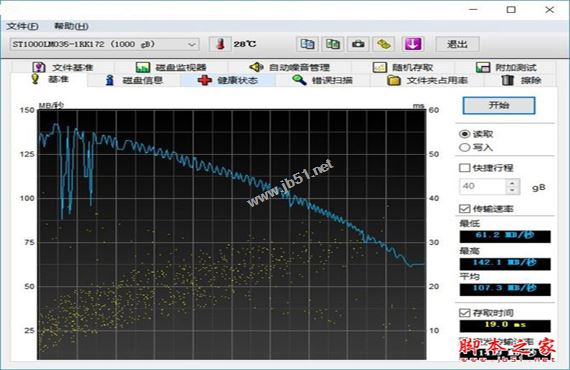Toggle the 存取时间 checkbox
The height and width of the screenshot is (370, 570).
coord(465,313)
